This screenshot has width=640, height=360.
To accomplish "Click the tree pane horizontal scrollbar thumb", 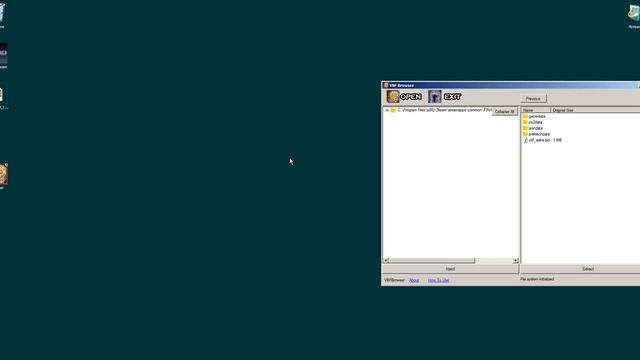I will pyautogui.click(x=432, y=260).
